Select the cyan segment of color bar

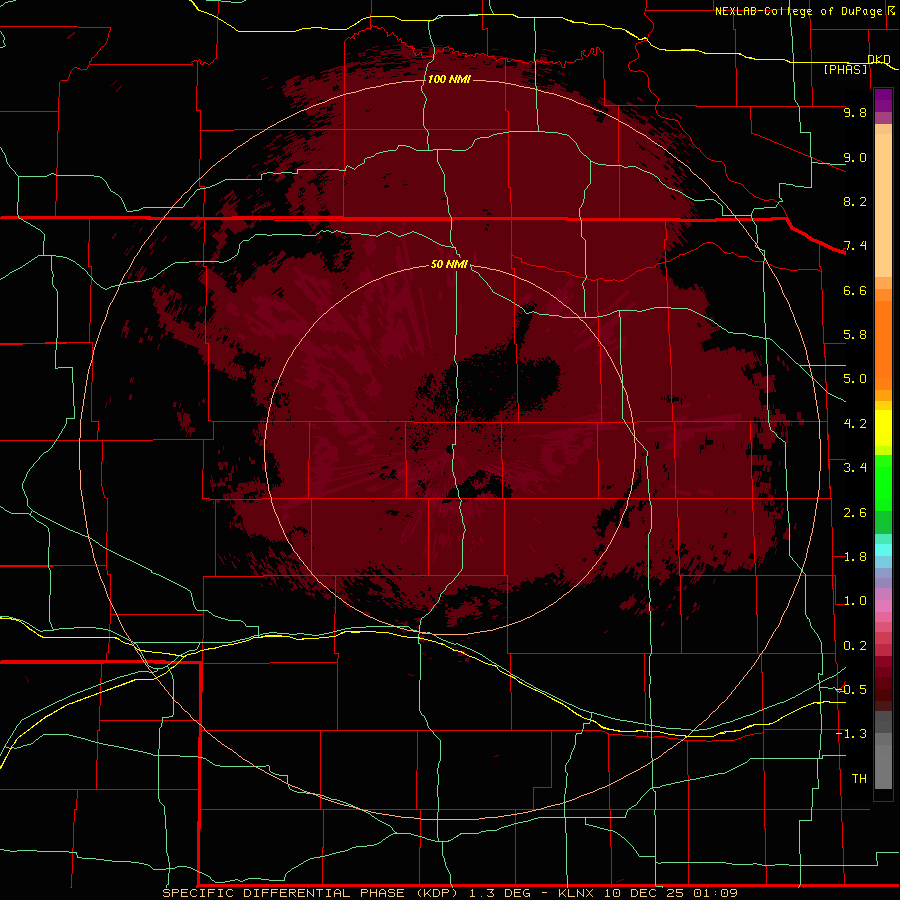883,550
